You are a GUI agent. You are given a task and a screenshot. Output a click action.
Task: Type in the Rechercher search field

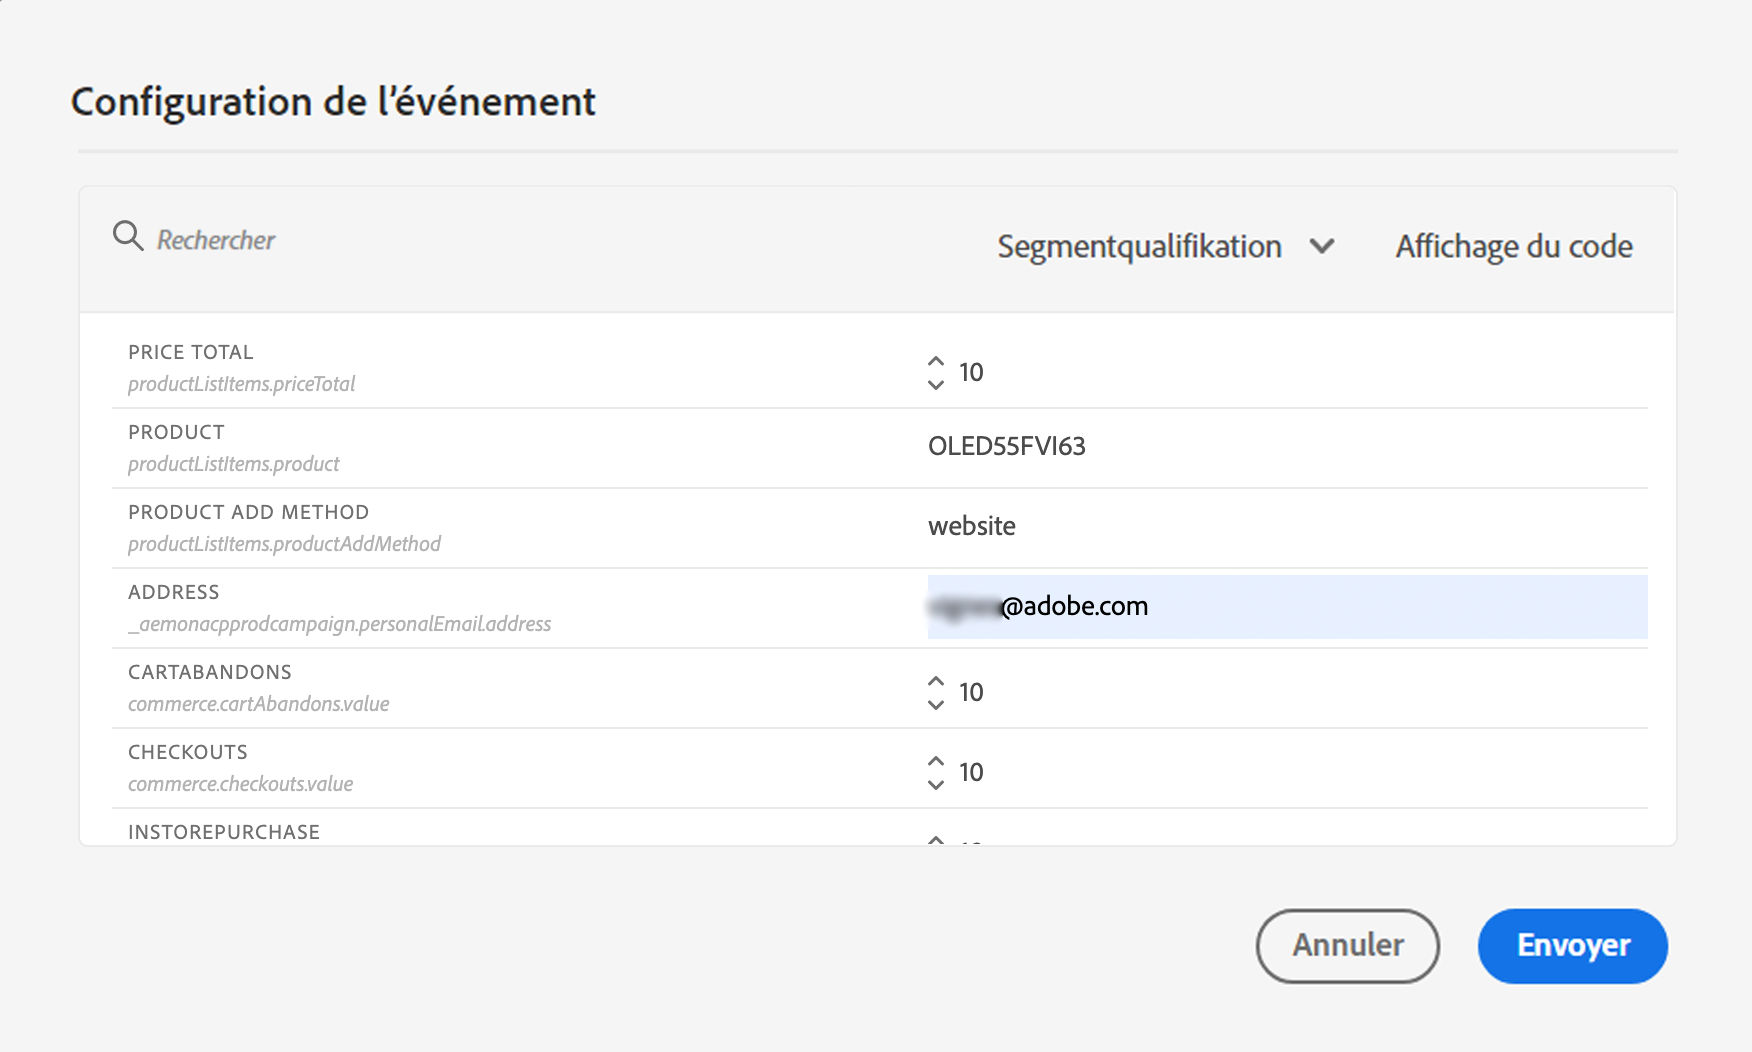pyautogui.click(x=400, y=240)
